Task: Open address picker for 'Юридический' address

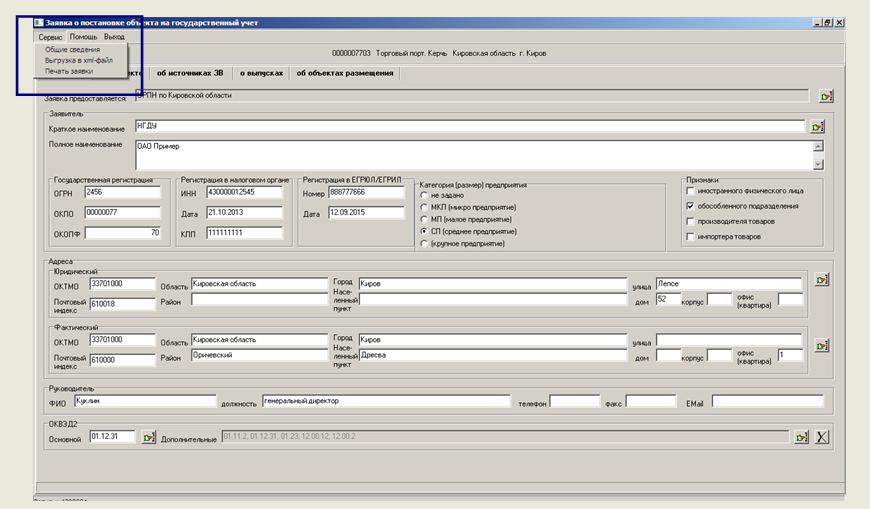Action: pos(822,280)
